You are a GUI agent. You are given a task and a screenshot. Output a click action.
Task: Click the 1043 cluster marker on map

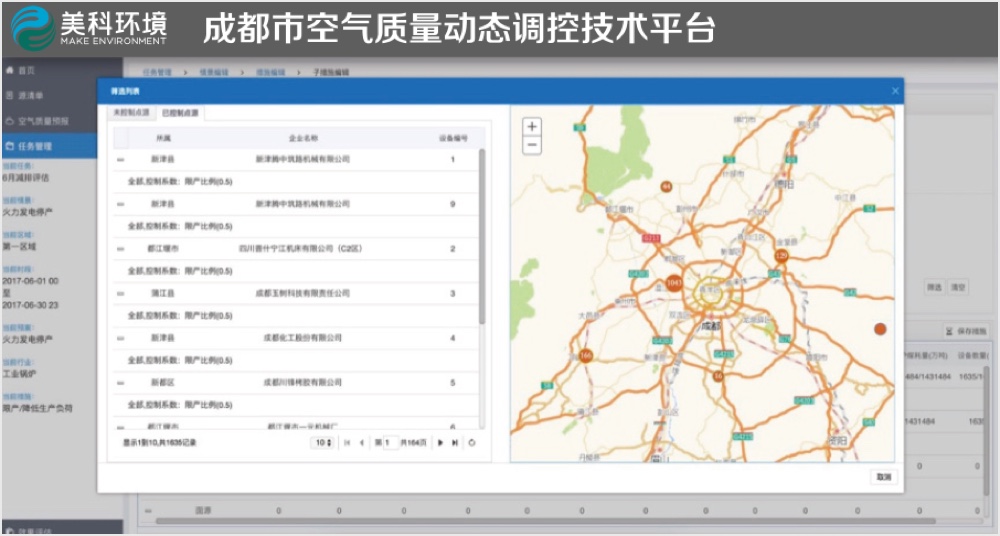(x=674, y=284)
